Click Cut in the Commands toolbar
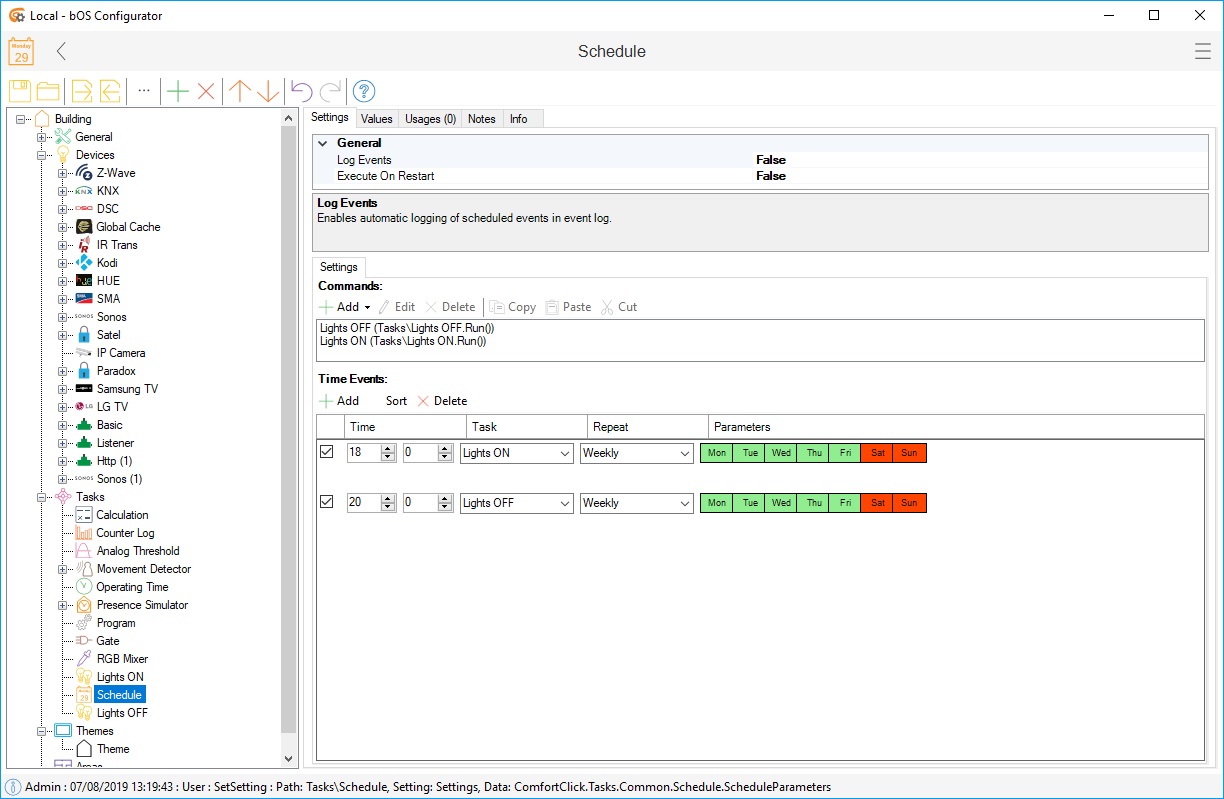 pyautogui.click(x=619, y=307)
